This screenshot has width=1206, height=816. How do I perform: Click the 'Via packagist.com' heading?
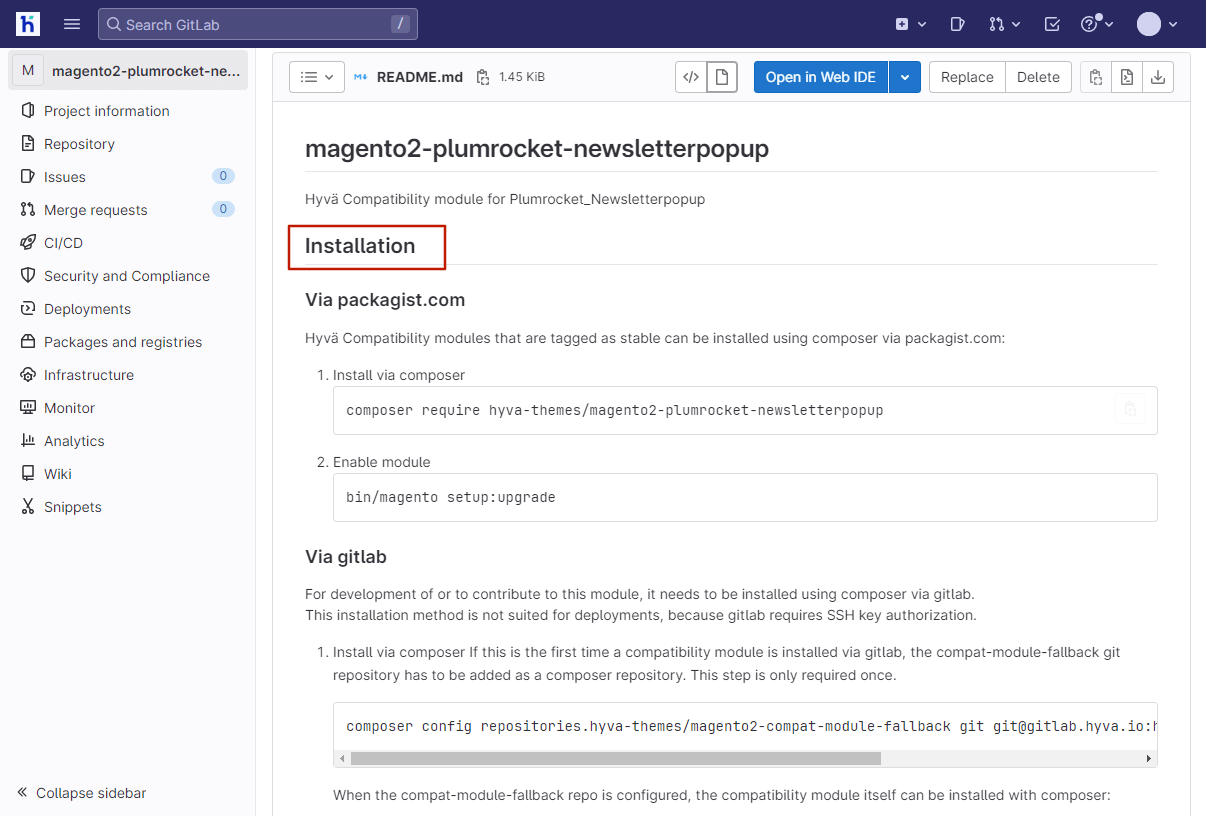point(385,300)
